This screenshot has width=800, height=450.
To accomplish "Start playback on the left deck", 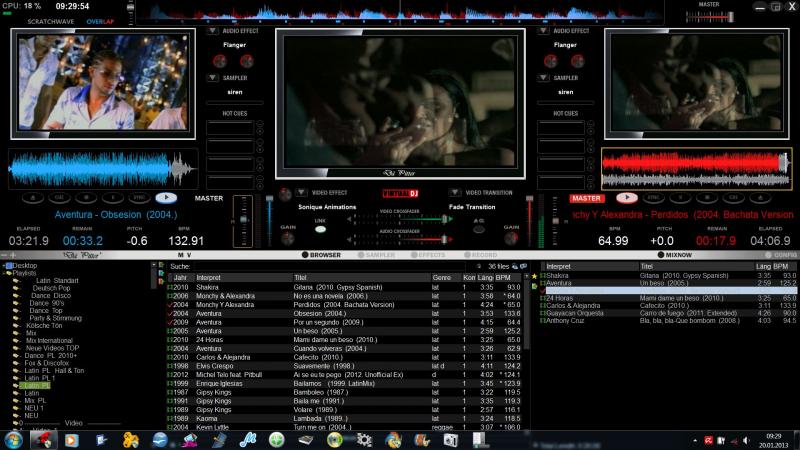I will [166, 198].
